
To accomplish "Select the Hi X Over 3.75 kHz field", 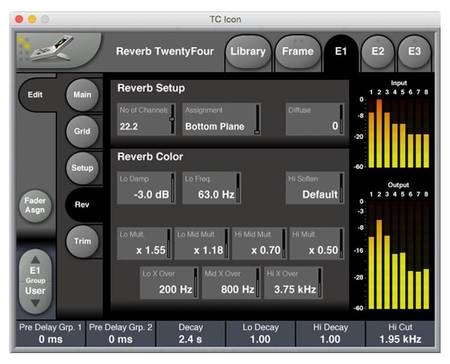I will pos(293,283).
